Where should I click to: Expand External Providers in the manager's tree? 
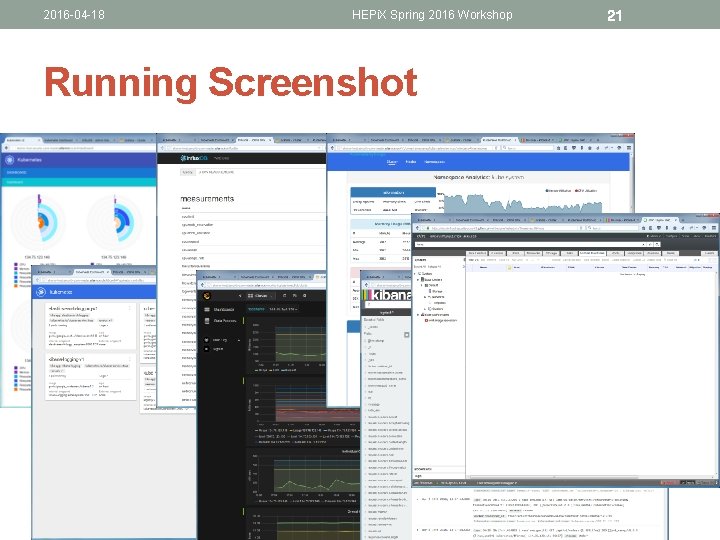point(418,315)
